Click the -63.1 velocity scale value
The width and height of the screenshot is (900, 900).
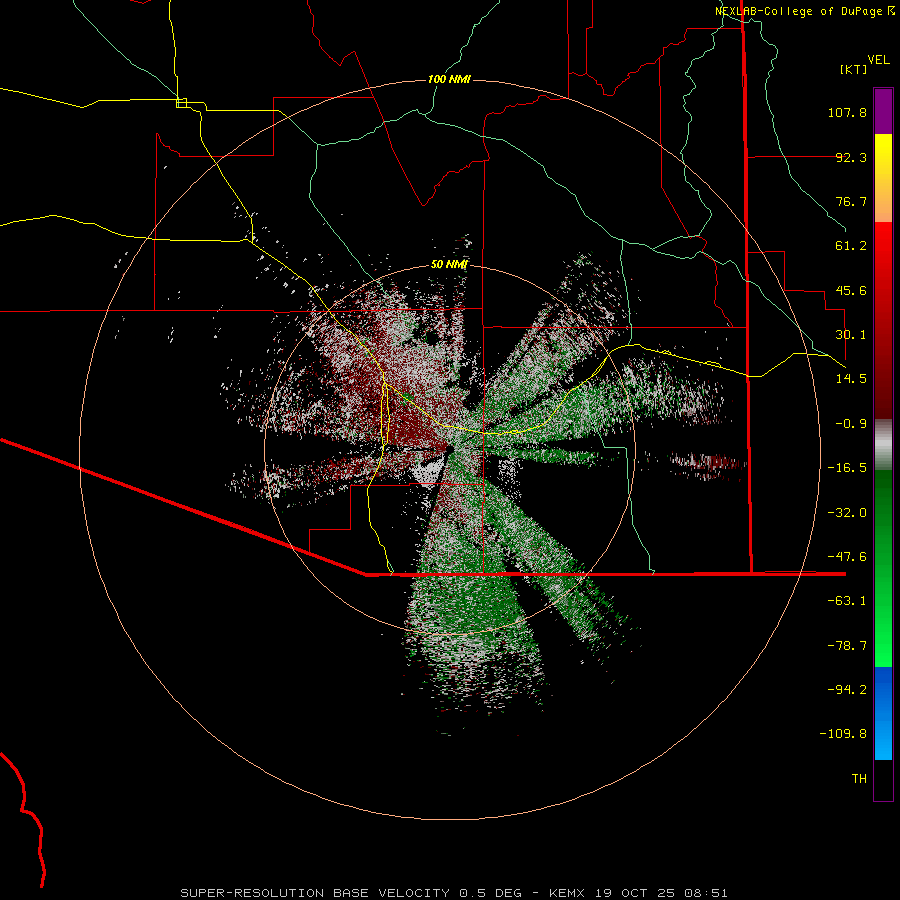(847, 601)
